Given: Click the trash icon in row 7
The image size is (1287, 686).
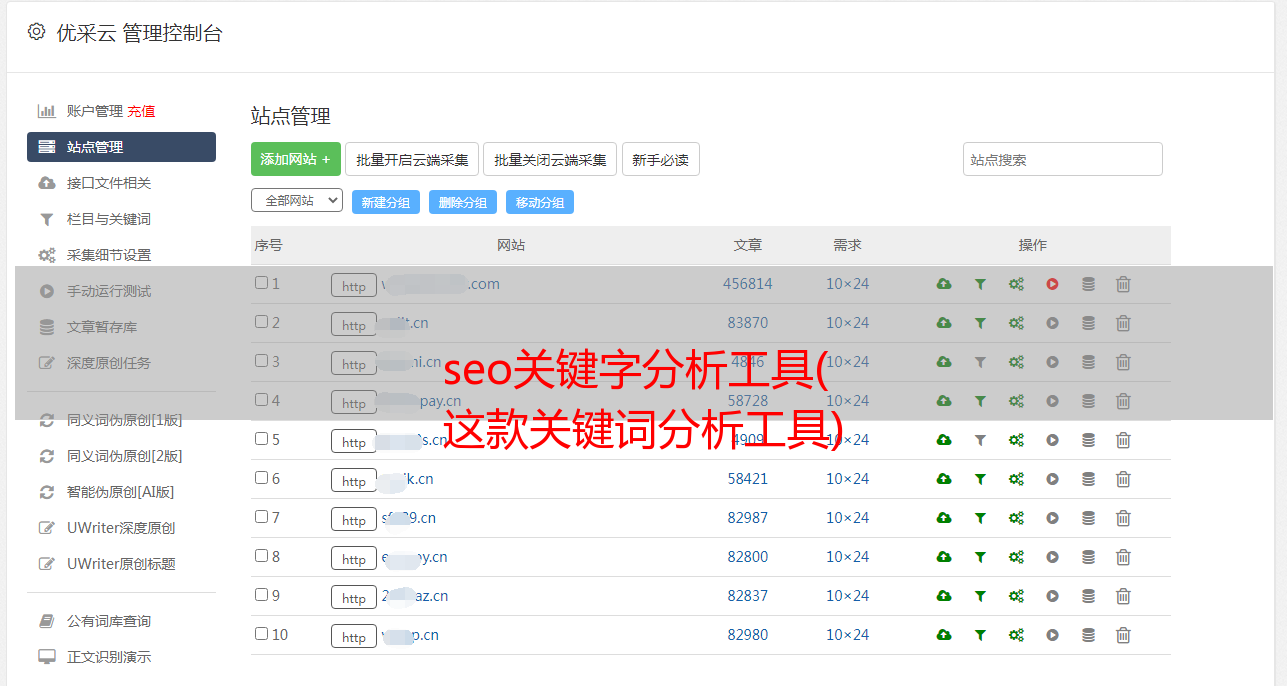Looking at the screenshot, I should (1123, 518).
